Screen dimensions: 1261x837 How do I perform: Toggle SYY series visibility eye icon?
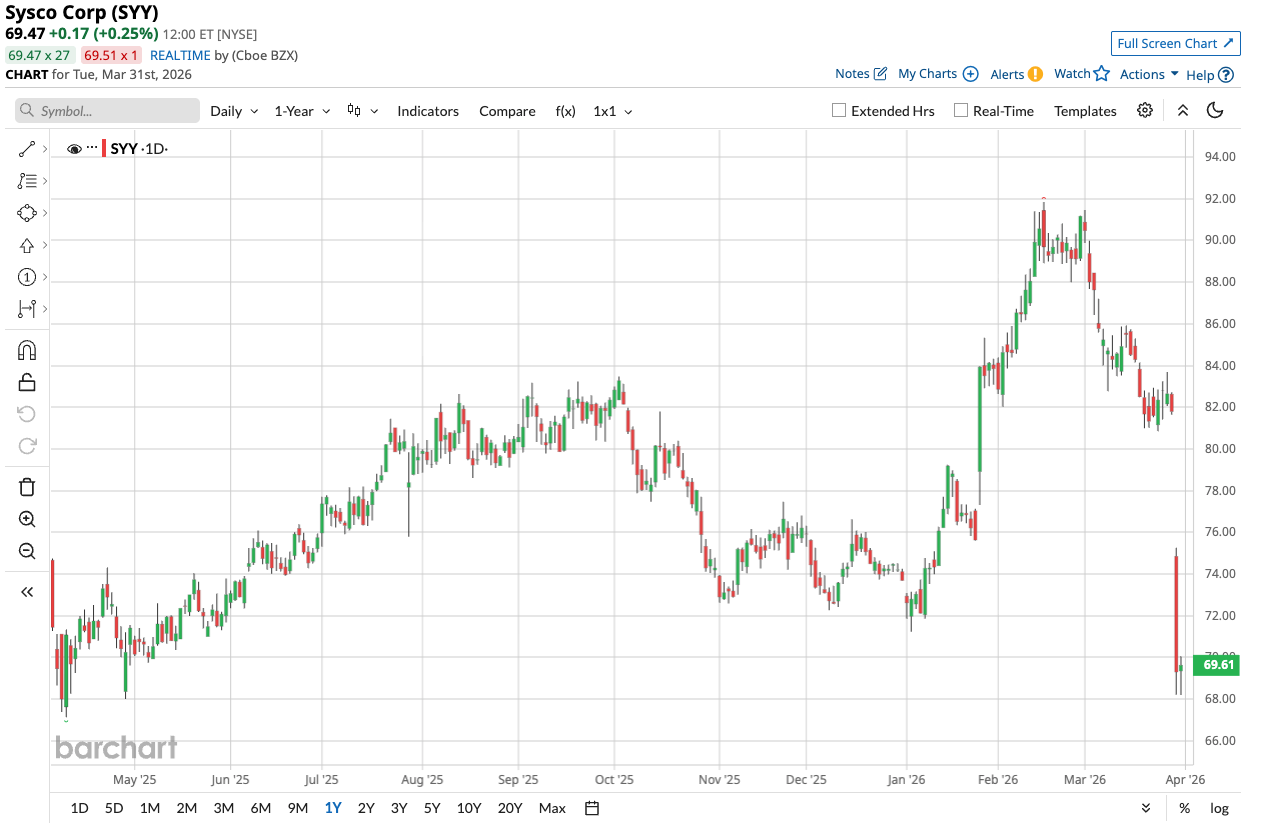click(x=74, y=149)
